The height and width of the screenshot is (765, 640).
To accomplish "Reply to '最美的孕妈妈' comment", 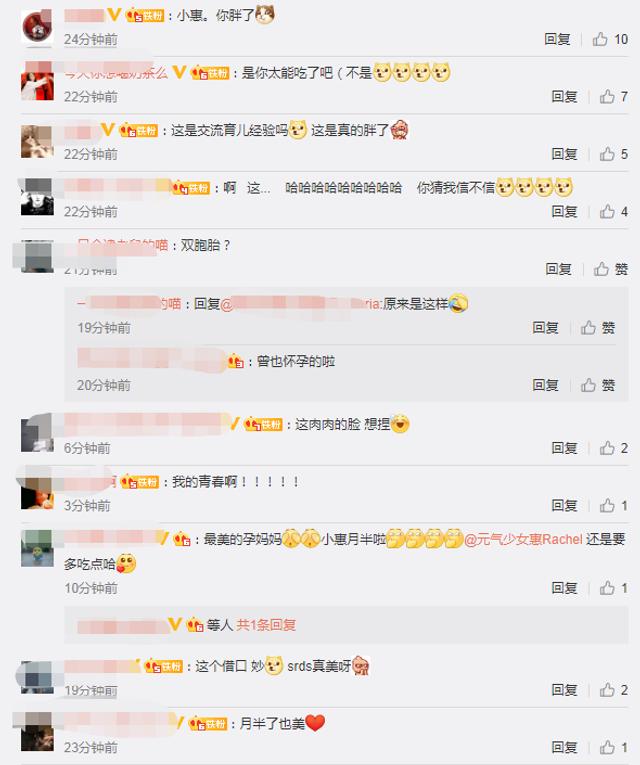I will (564, 588).
